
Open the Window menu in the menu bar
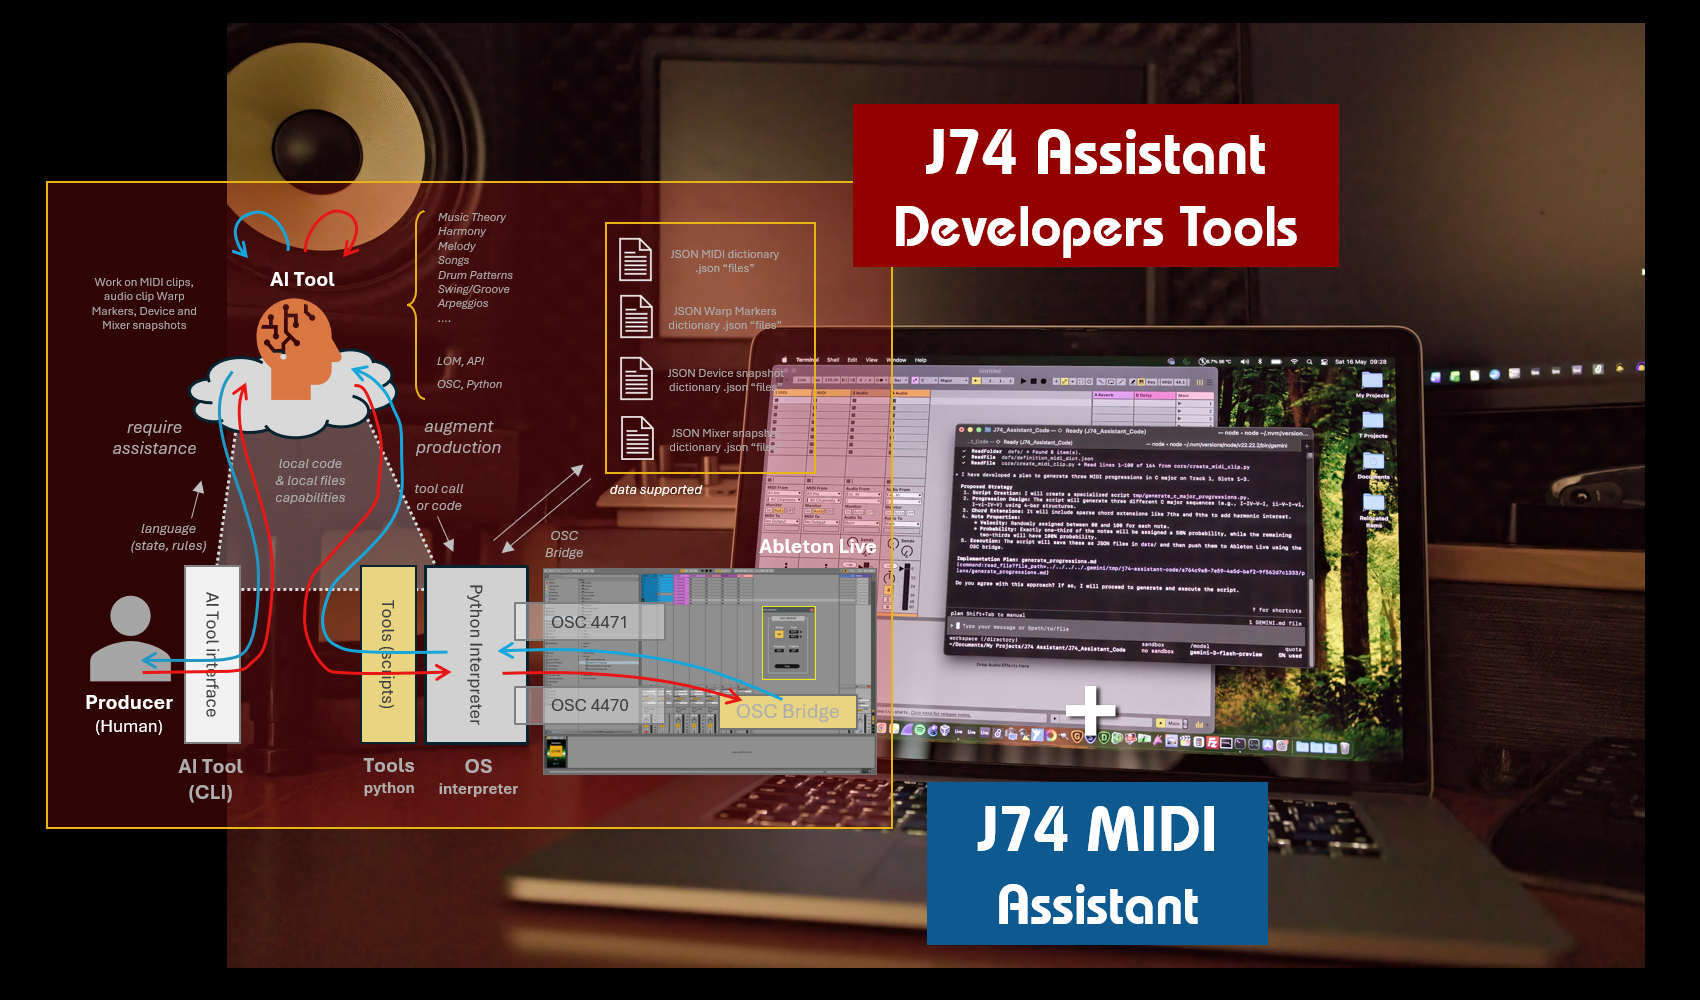click(896, 360)
